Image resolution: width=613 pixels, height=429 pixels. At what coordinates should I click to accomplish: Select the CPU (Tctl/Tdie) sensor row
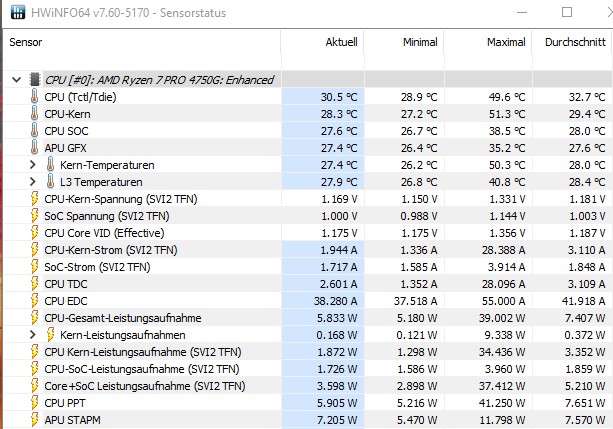click(308, 97)
